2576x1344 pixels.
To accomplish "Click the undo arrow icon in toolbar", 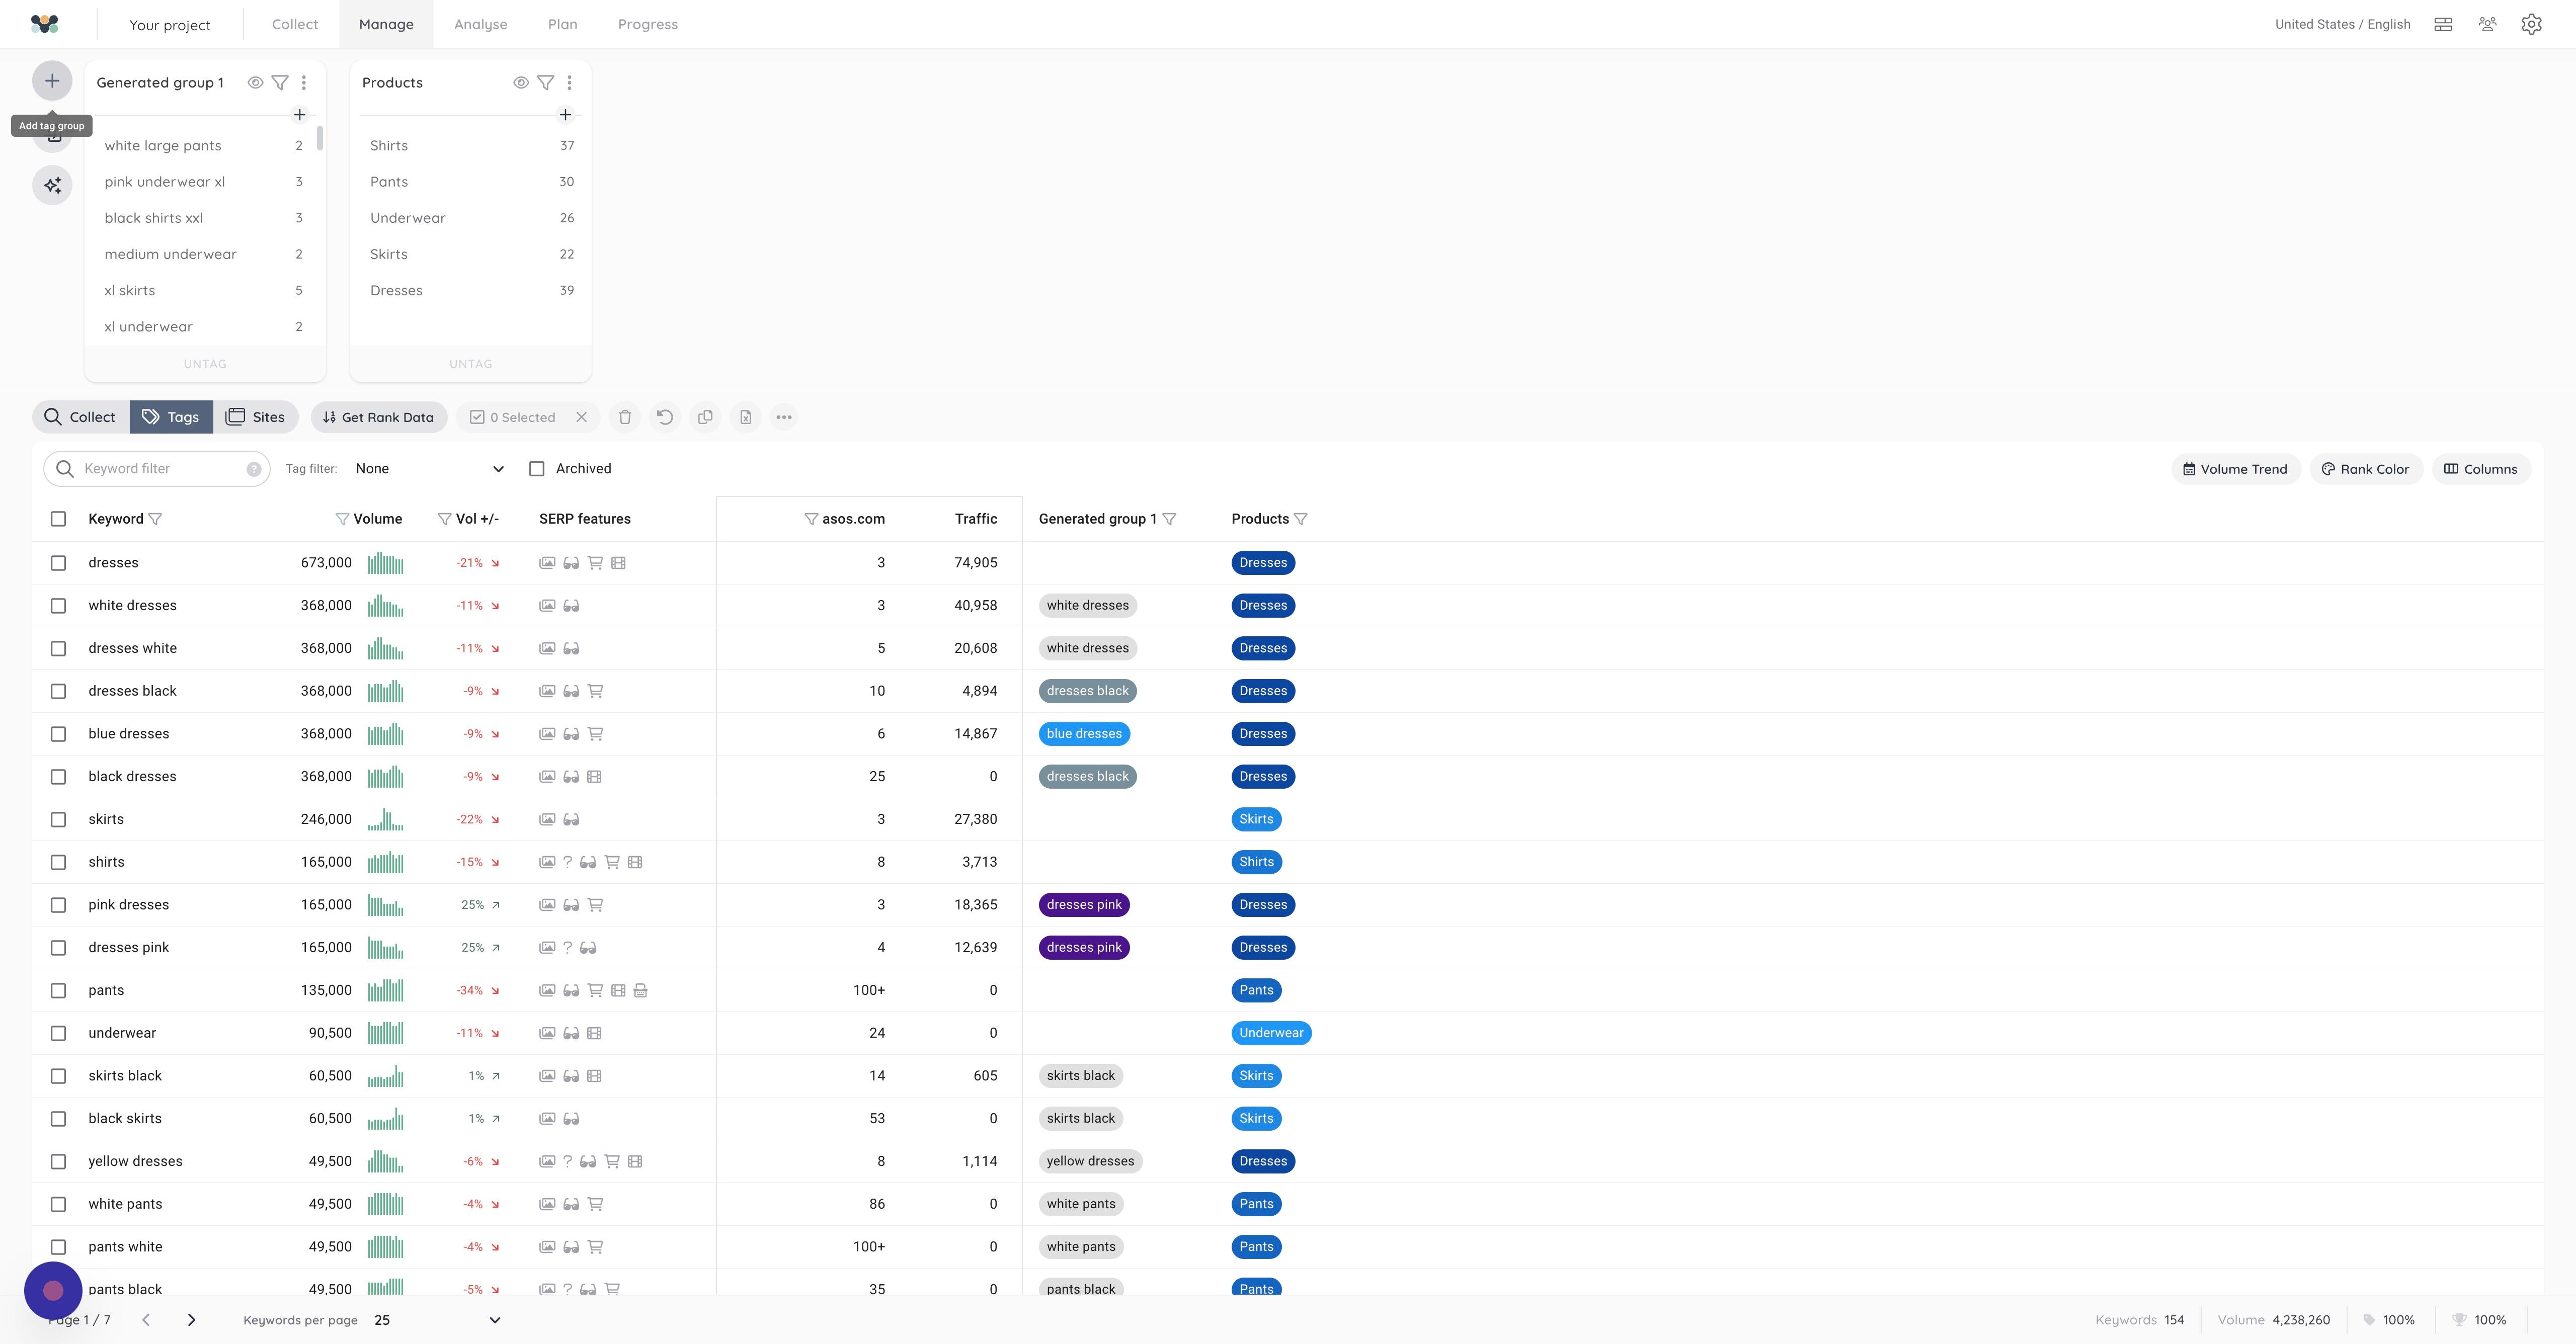I will click(x=665, y=417).
